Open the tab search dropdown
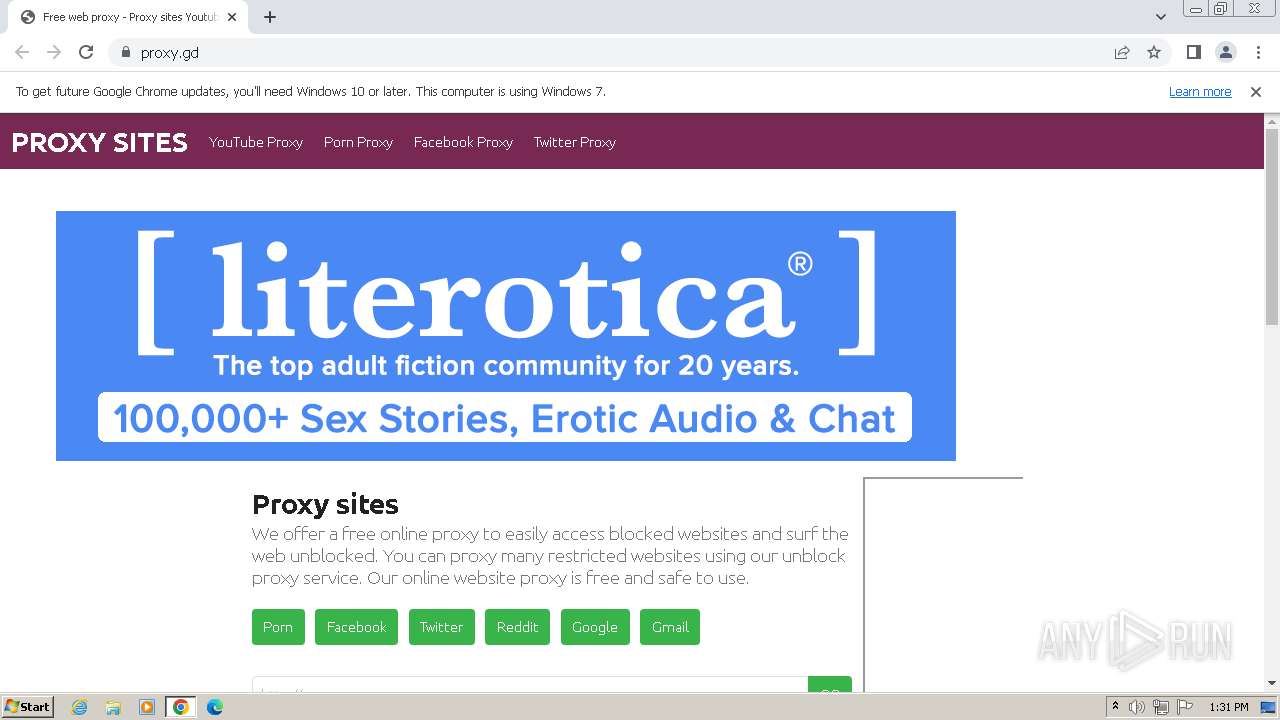Screen dimensions: 1280x720 click(x=1160, y=17)
